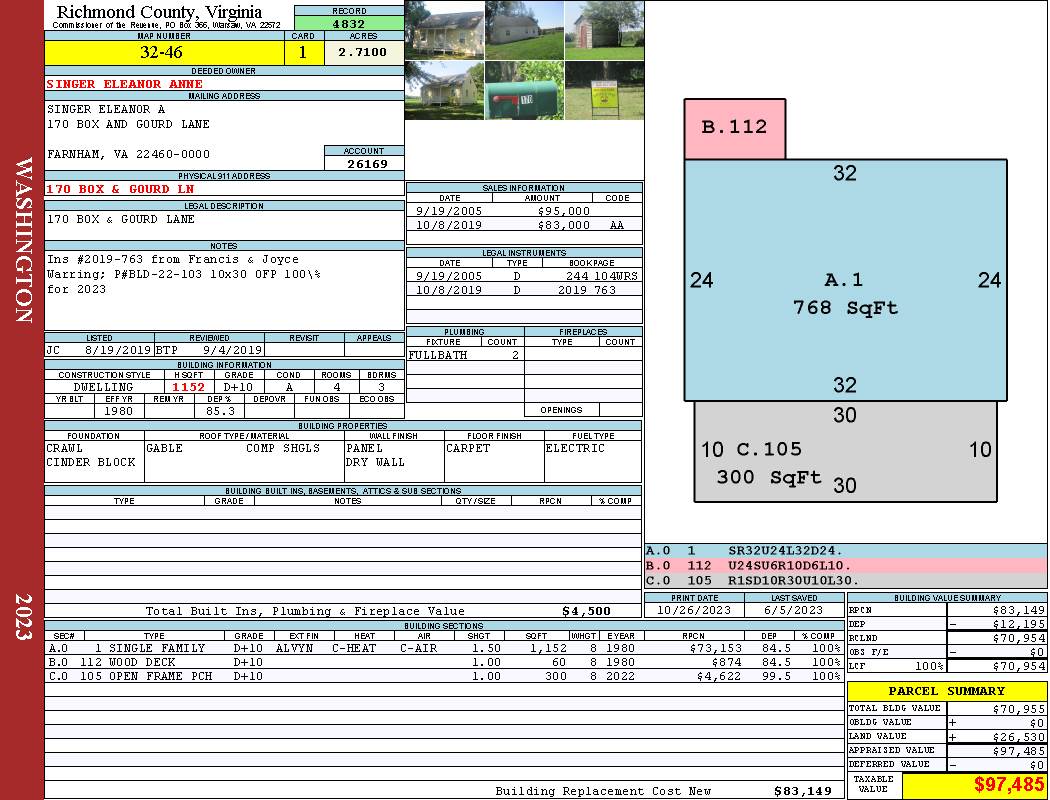This screenshot has height=800, width=1050.
Task: Open the green mailbox photo thumbnail
Action: 524,90
